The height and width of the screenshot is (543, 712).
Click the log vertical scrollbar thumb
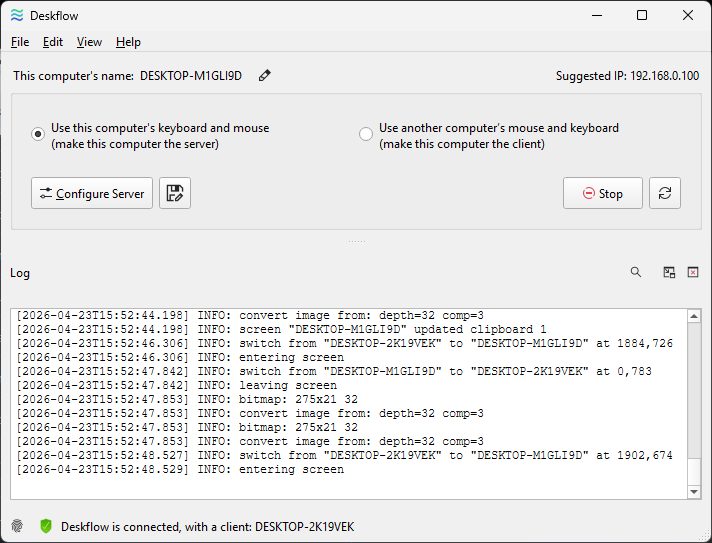coord(694,472)
